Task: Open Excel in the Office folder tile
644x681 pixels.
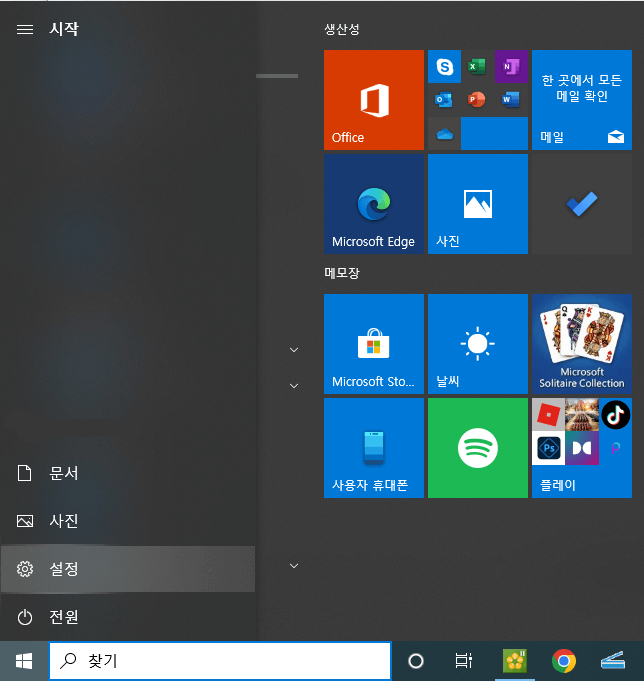Action: 477,66
